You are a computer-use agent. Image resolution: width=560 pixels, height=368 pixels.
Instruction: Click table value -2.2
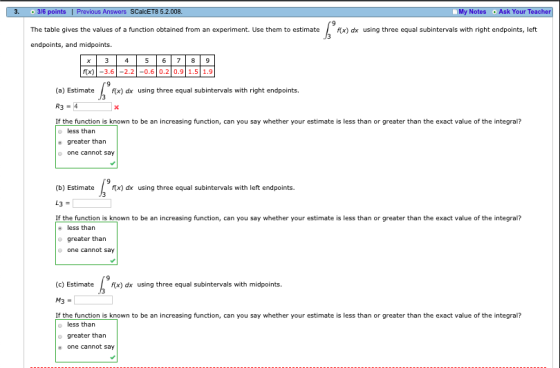[126, 72]
